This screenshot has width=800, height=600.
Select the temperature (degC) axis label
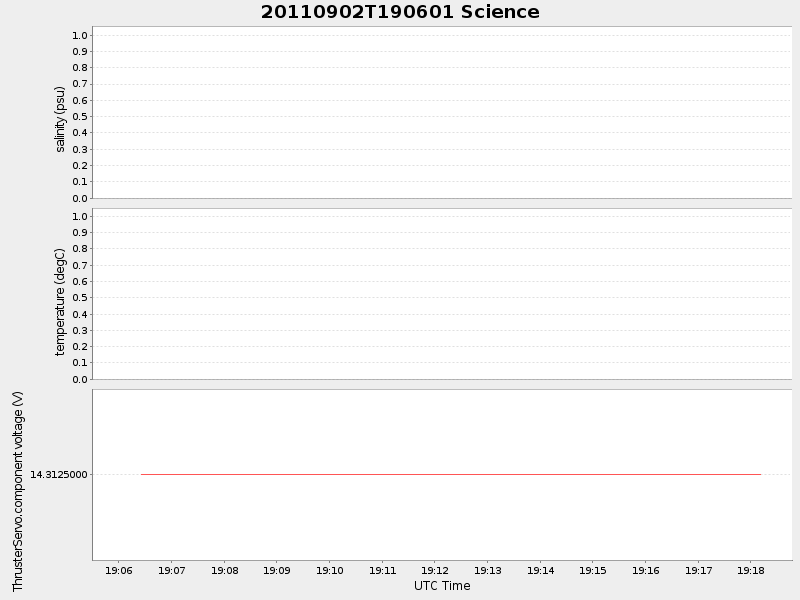click(60, 302)
